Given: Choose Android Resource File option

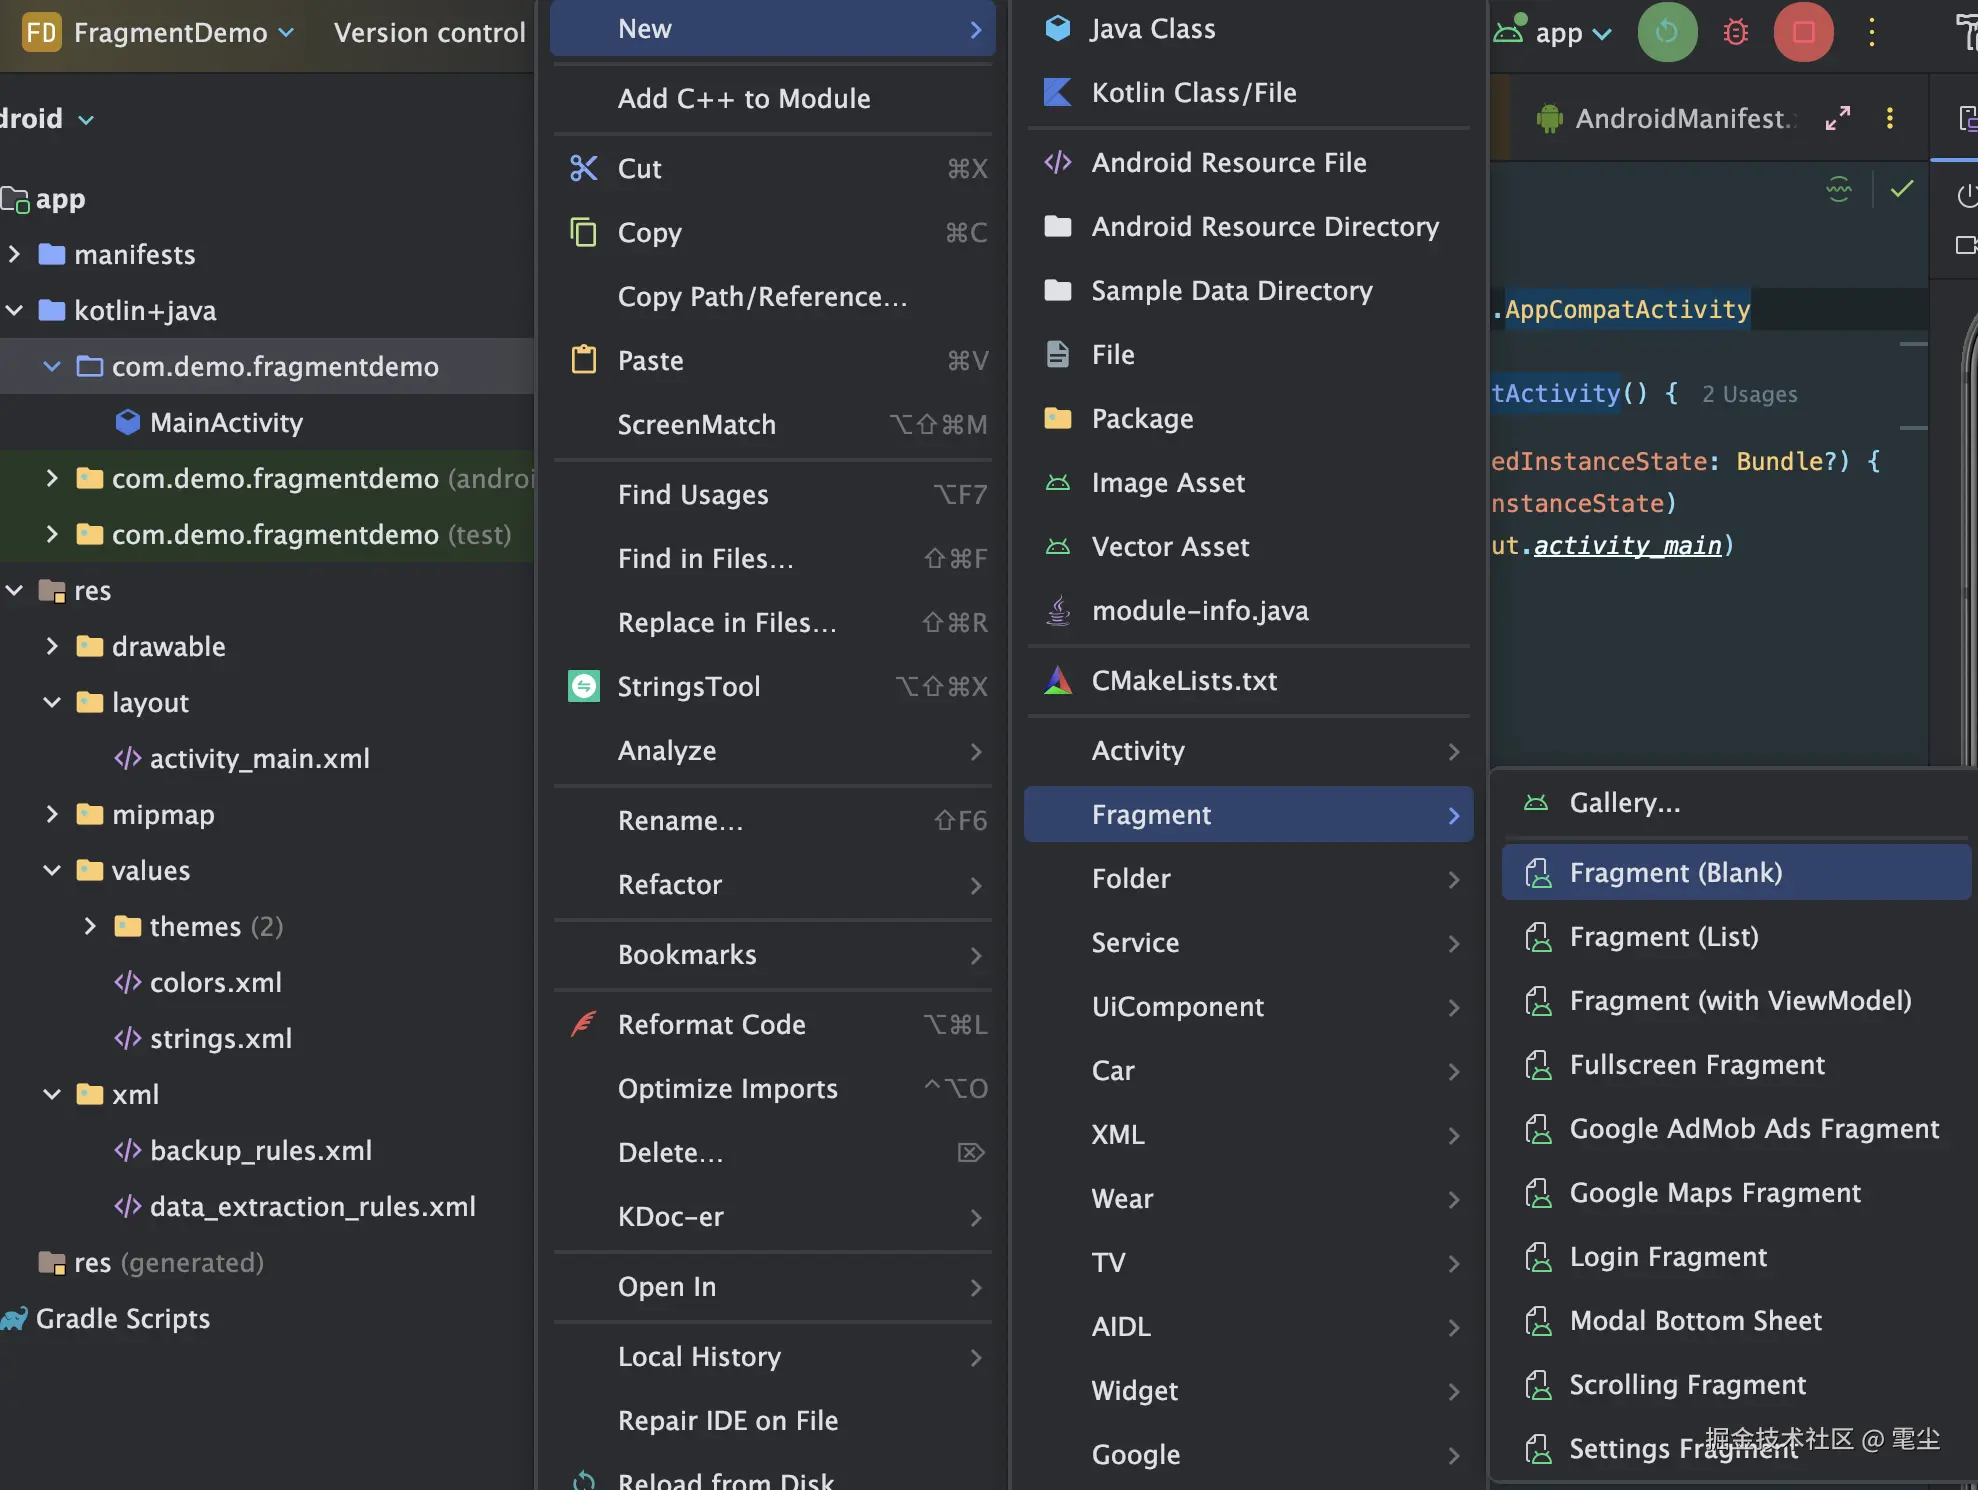Looking at the screenshot, I should (x=1228, y=162).
